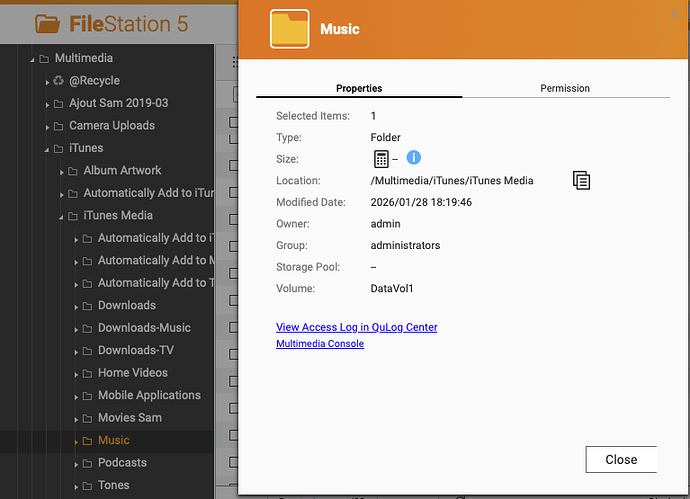Open View Access Log in QuLog Center
The width and height of the screenshot is (690, 499).
pos(356,327)
